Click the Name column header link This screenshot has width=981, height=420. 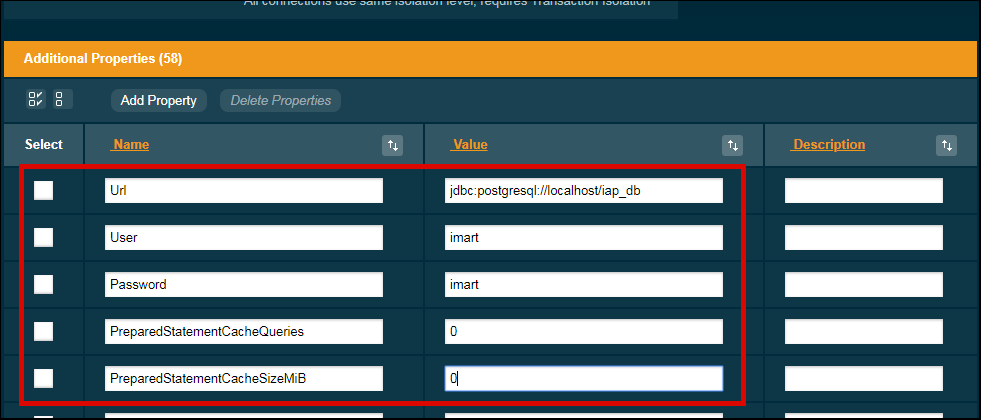coord(130,145)
